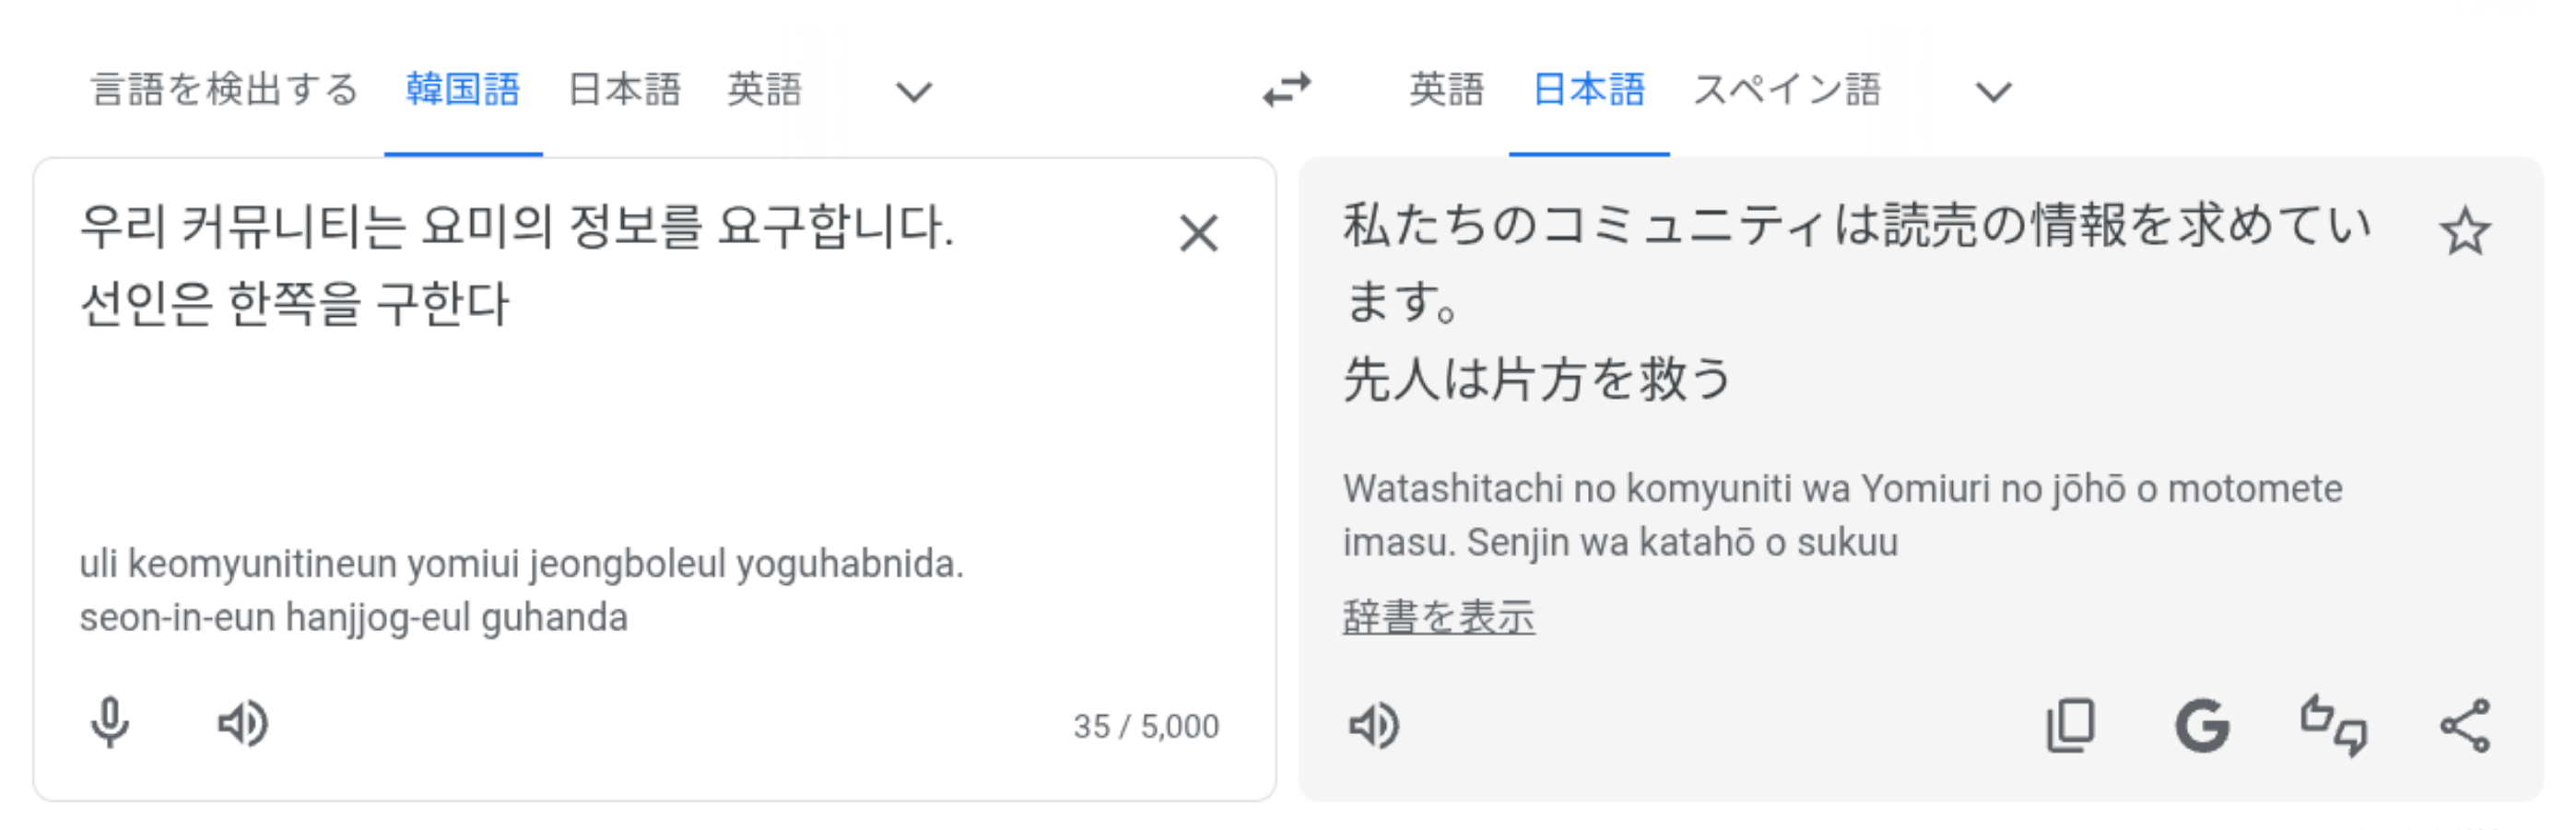Image resolution: width=2576 pixels, height=830 pixels.
Task: Click the microphone voice input icon
Action: (110, 723)
